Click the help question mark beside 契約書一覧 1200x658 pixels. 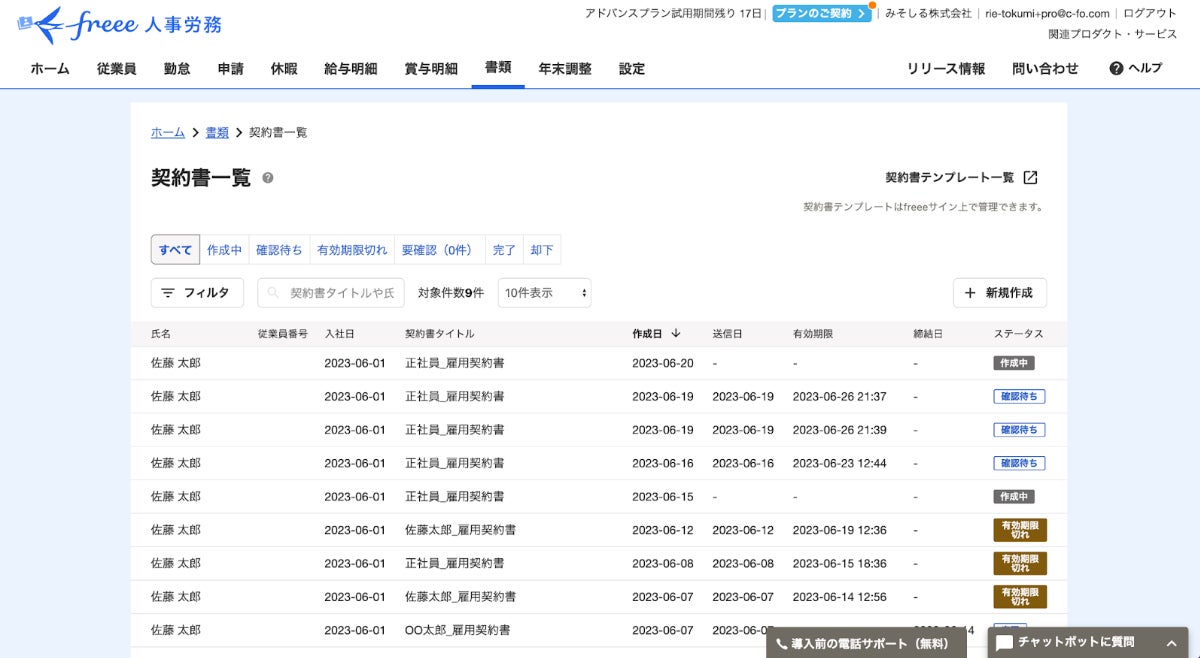pyautogui.click(x=268, y=178)
